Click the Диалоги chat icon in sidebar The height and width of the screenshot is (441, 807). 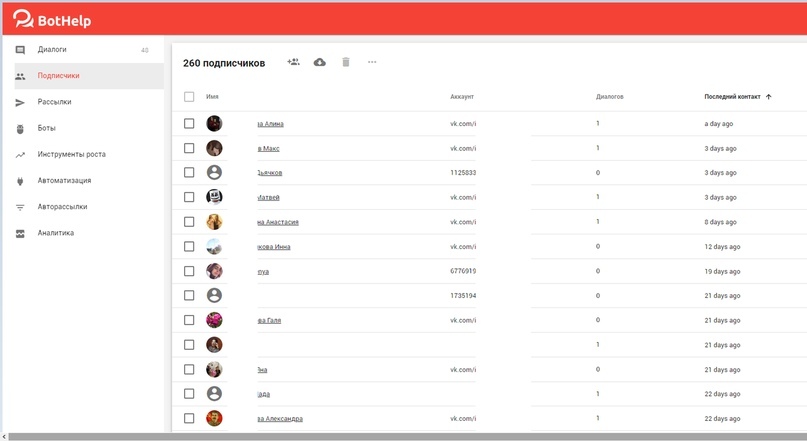pos(20,50)
